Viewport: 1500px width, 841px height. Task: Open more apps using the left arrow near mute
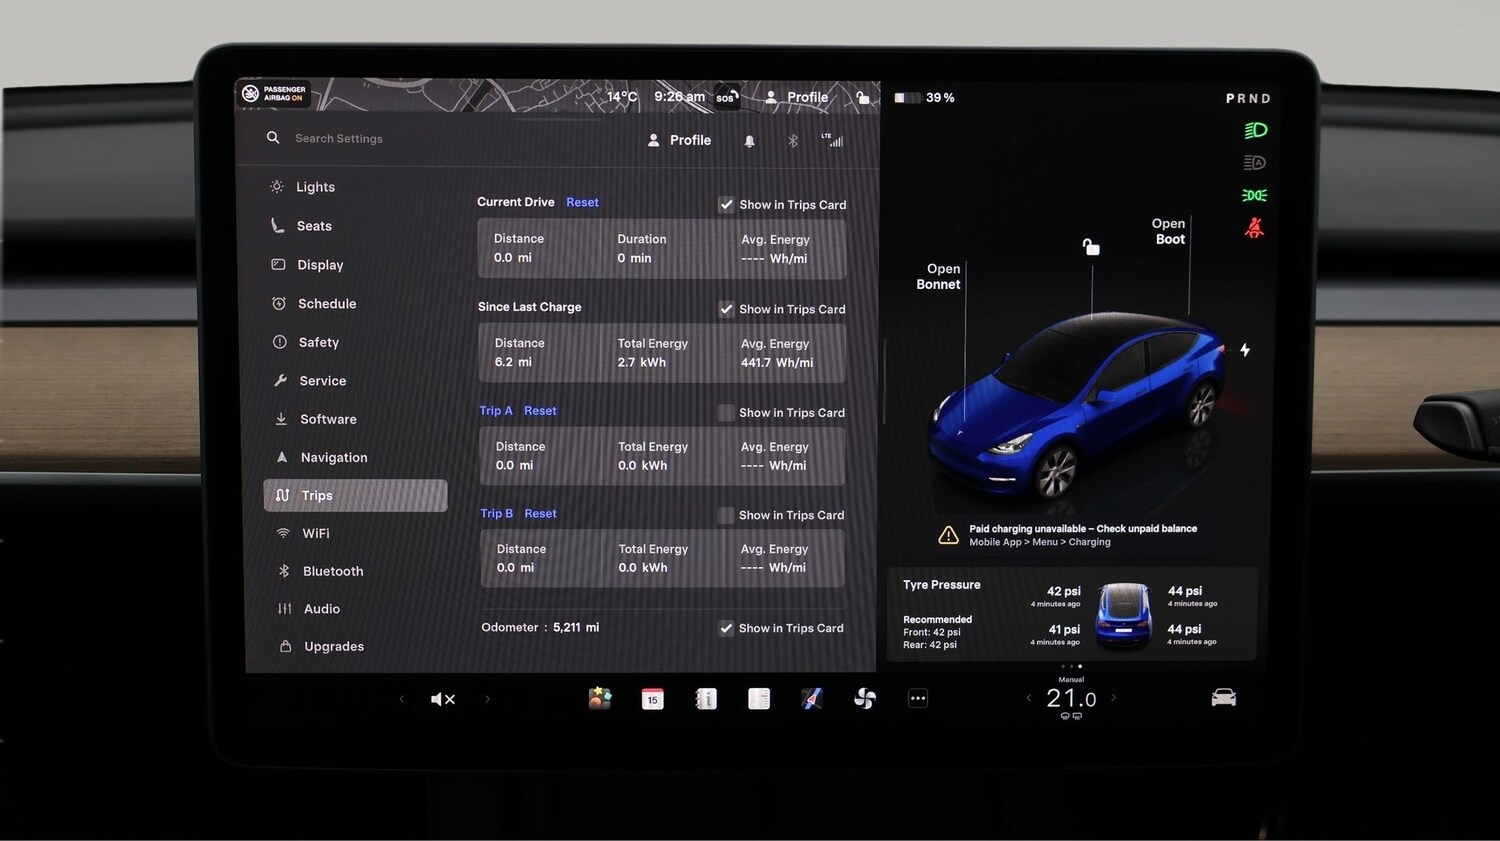(402, 698)
